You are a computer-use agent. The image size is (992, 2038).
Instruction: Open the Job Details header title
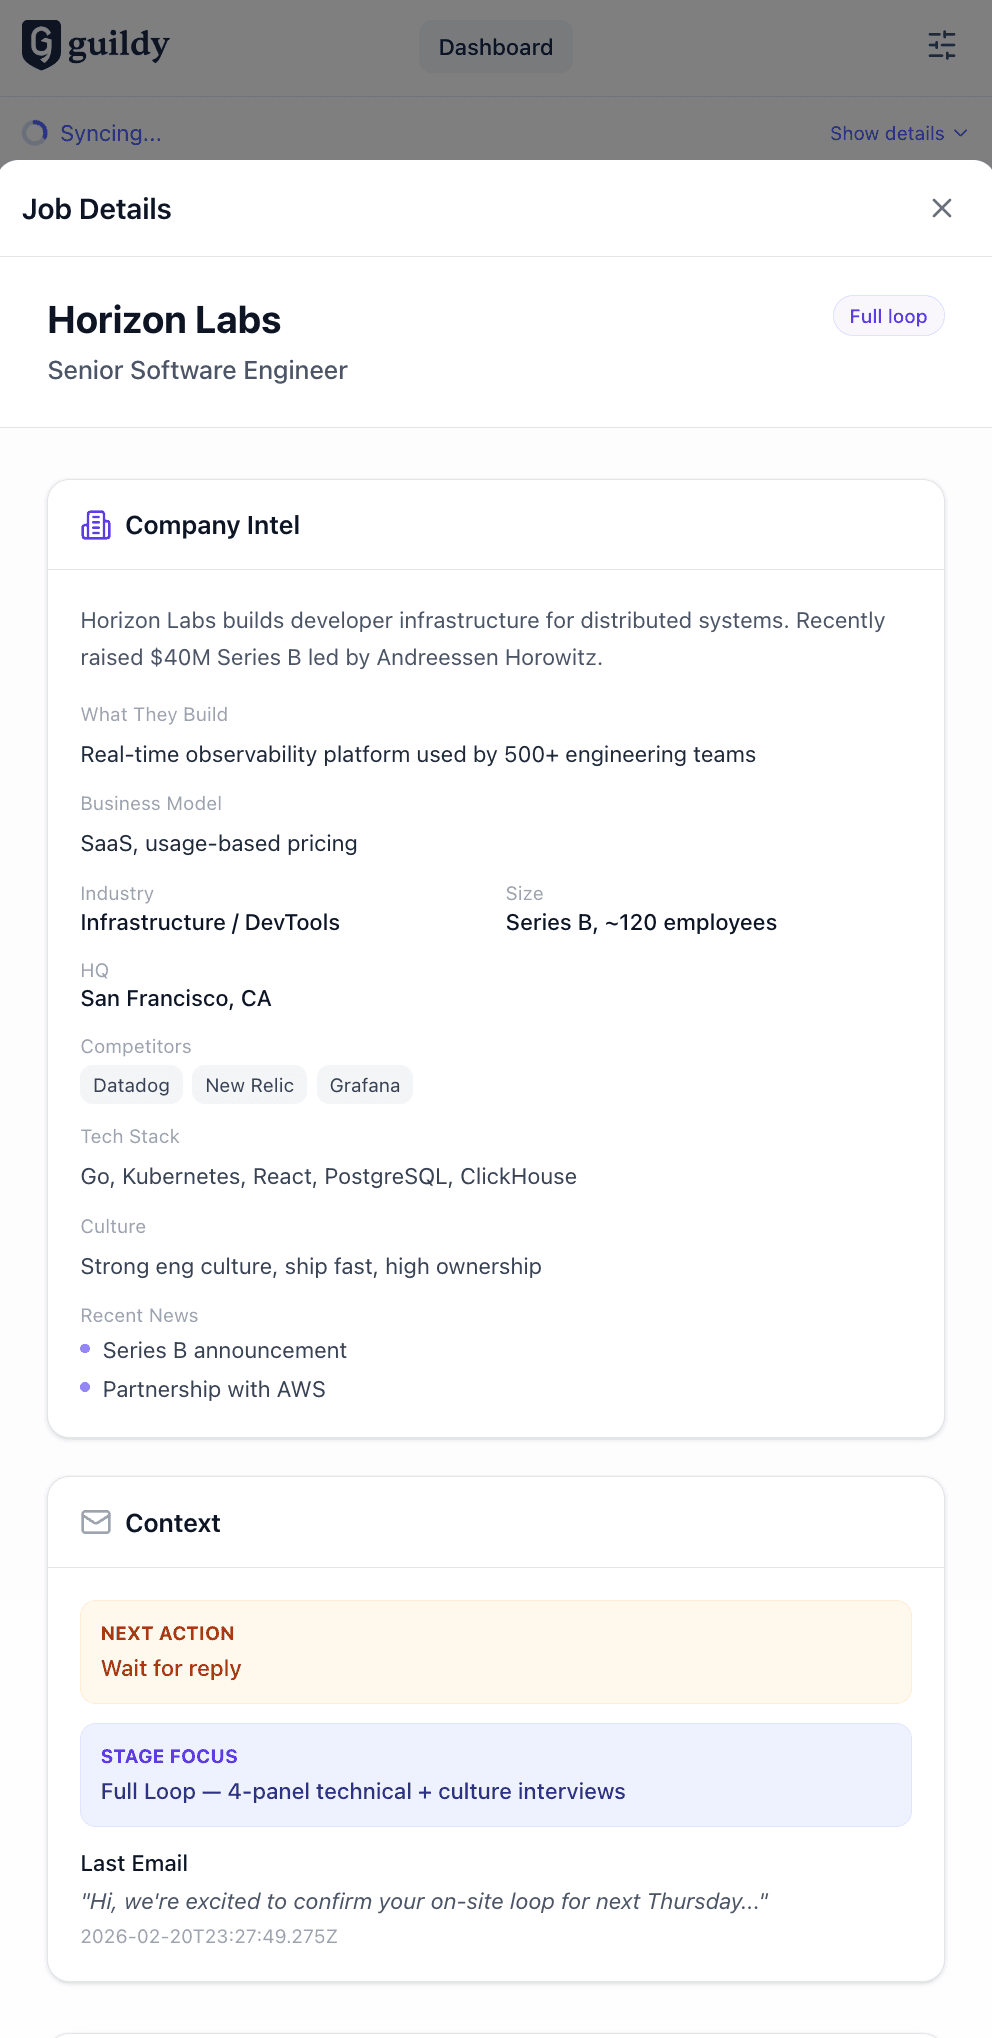point(97,208)
